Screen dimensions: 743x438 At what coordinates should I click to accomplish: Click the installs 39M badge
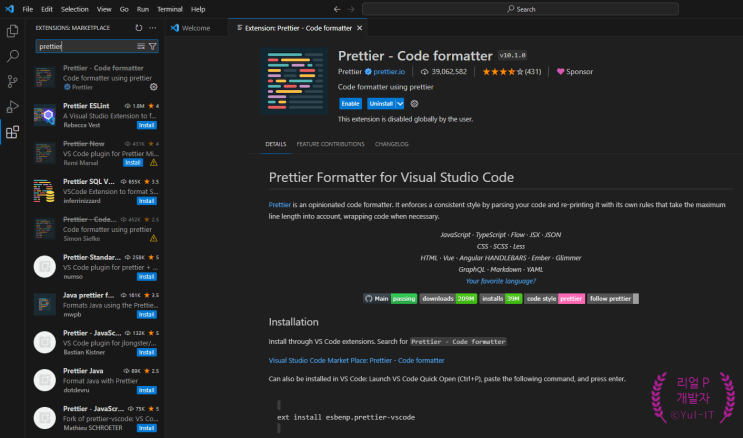501,299
